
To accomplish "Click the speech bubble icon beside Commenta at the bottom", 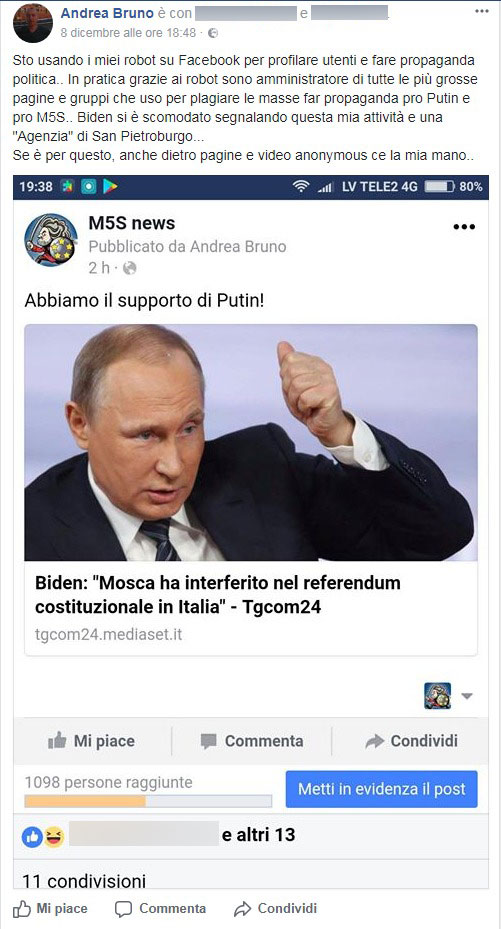I will 123,908.
